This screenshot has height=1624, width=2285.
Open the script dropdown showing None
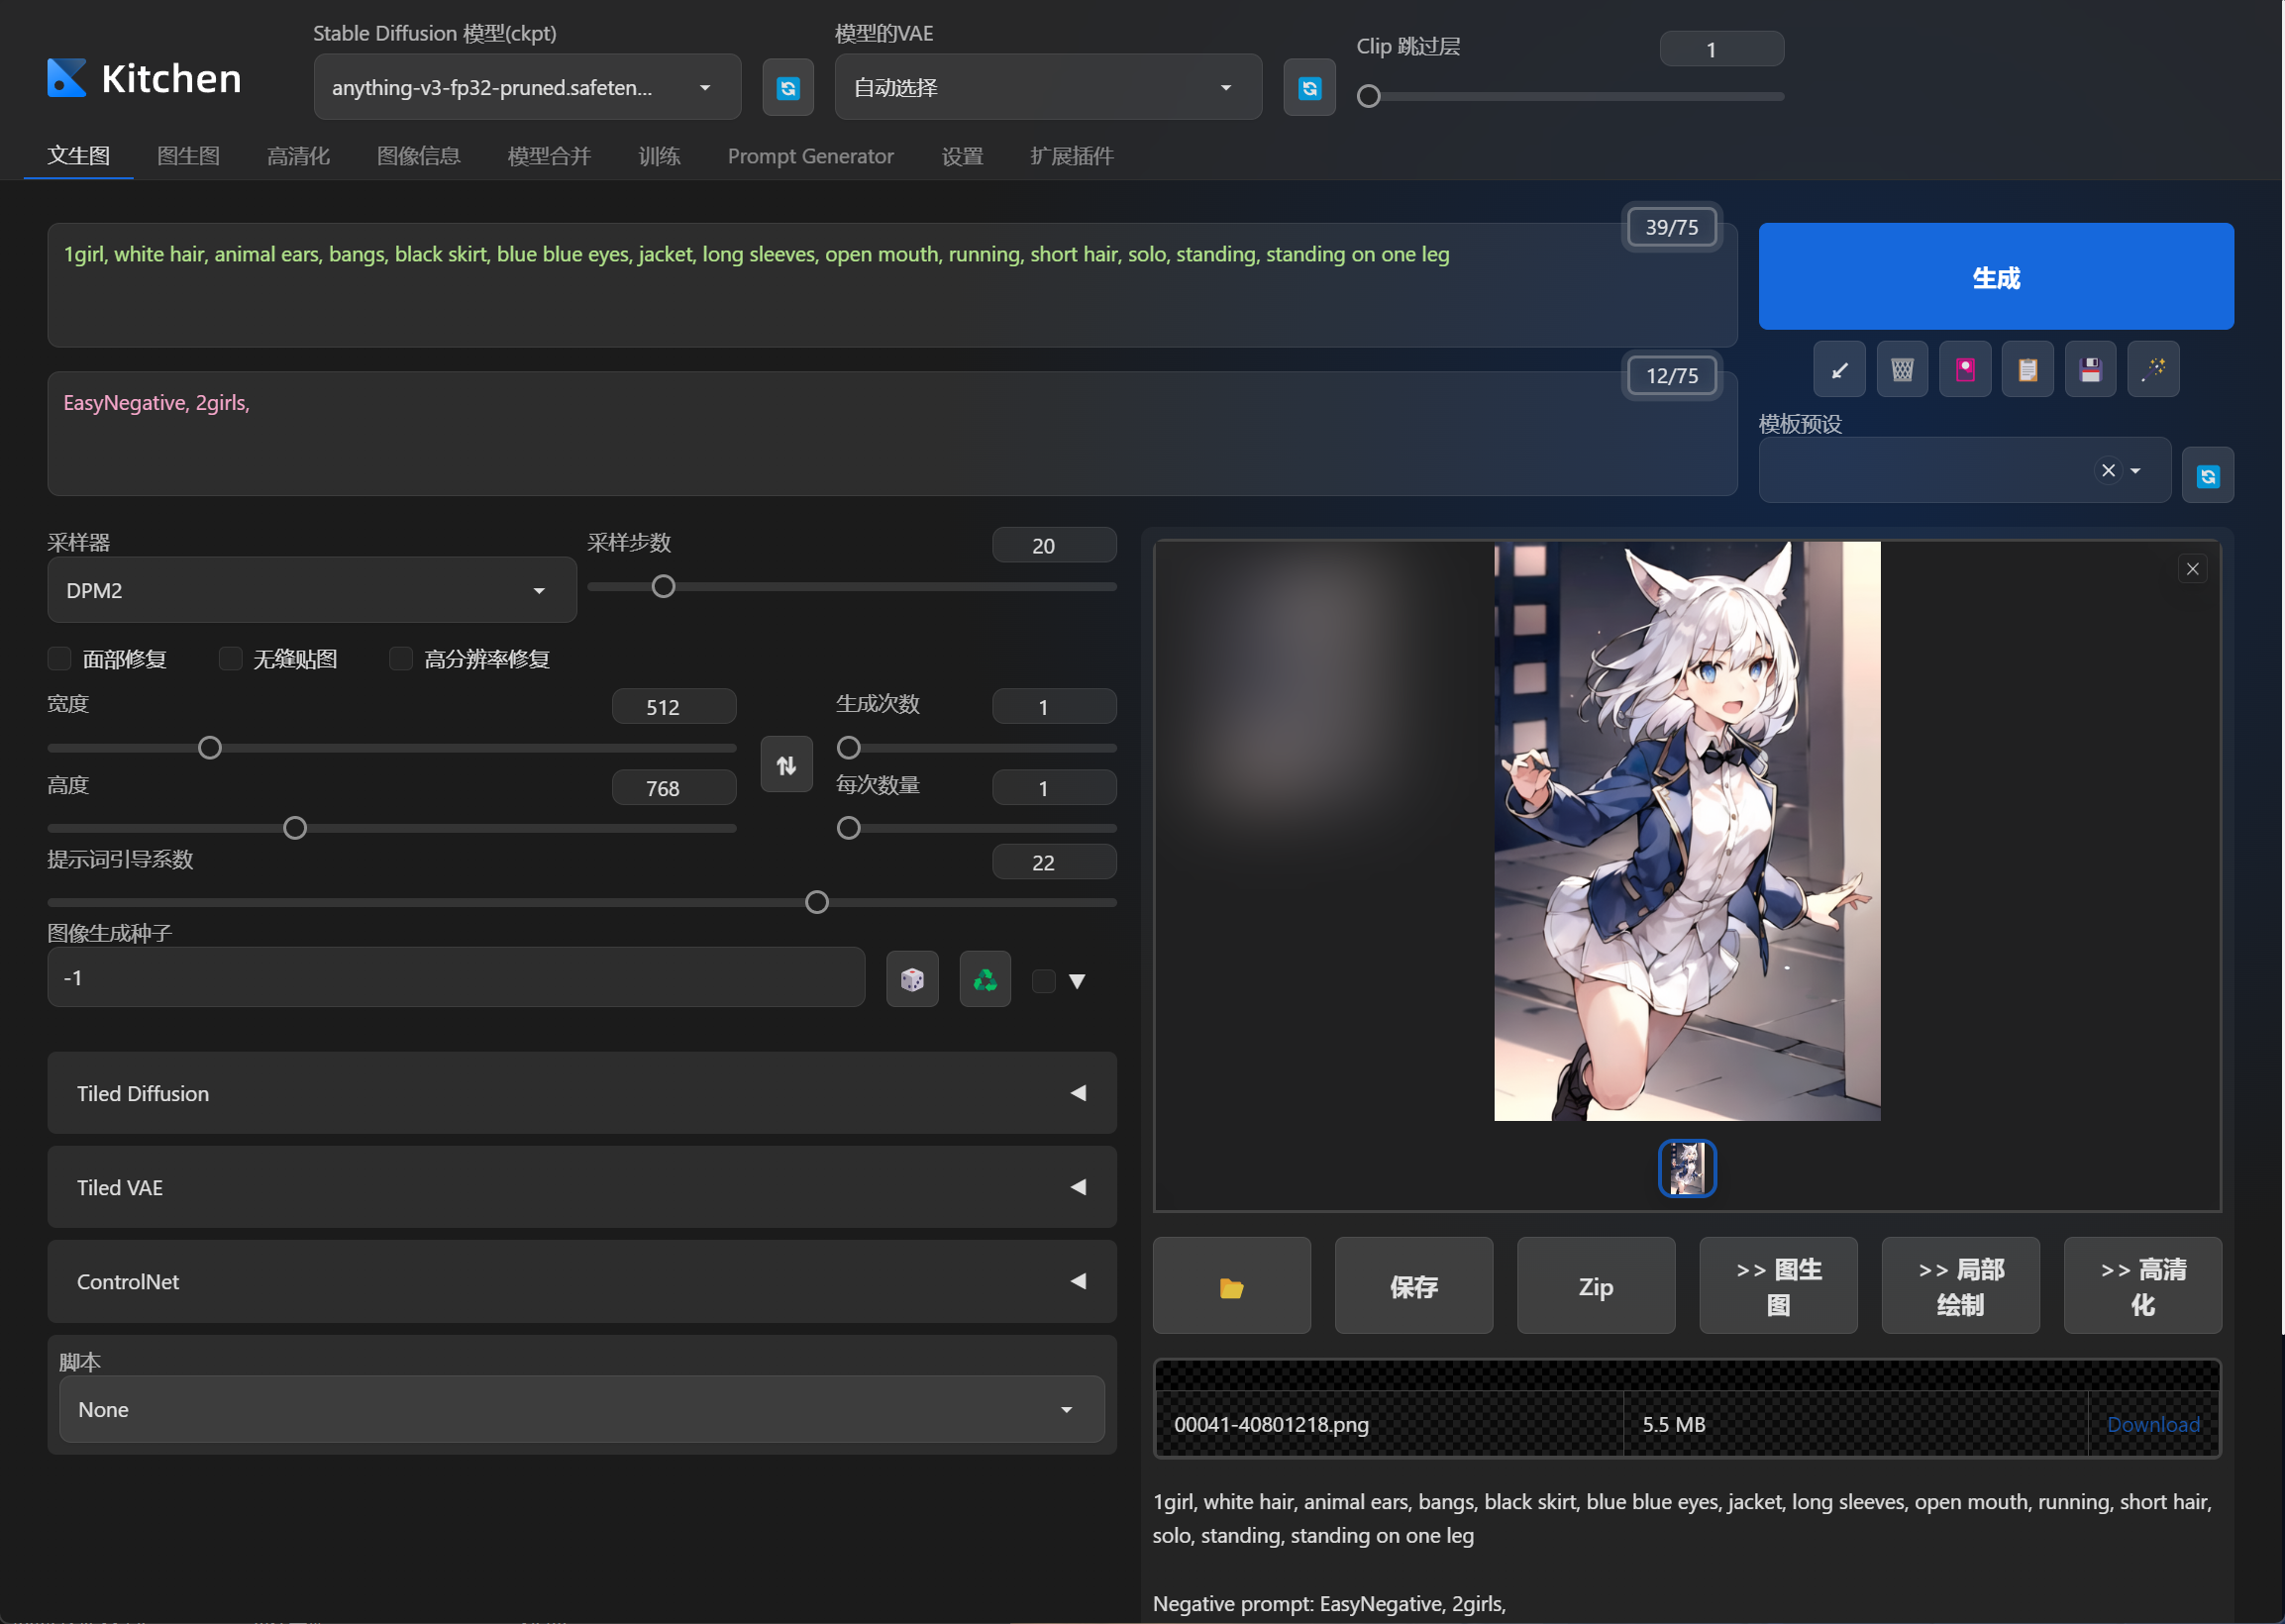click(582, 1409)
